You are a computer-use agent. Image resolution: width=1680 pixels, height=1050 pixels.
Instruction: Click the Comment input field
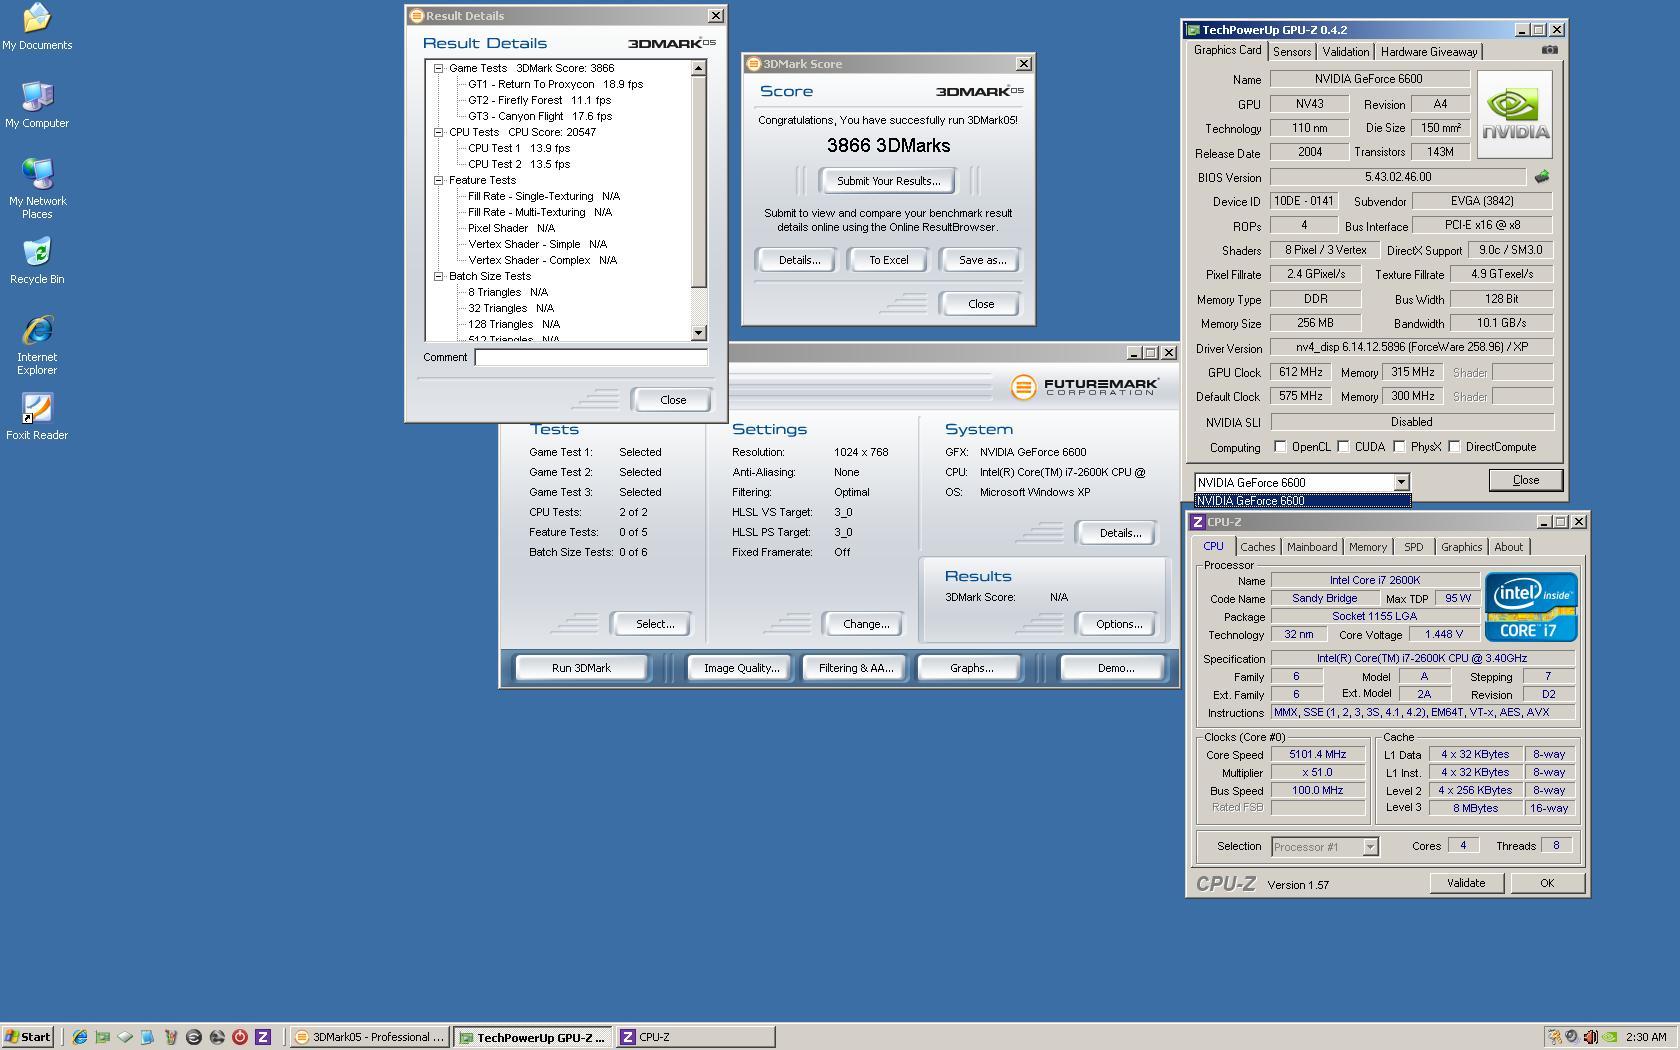coord(591,357)
